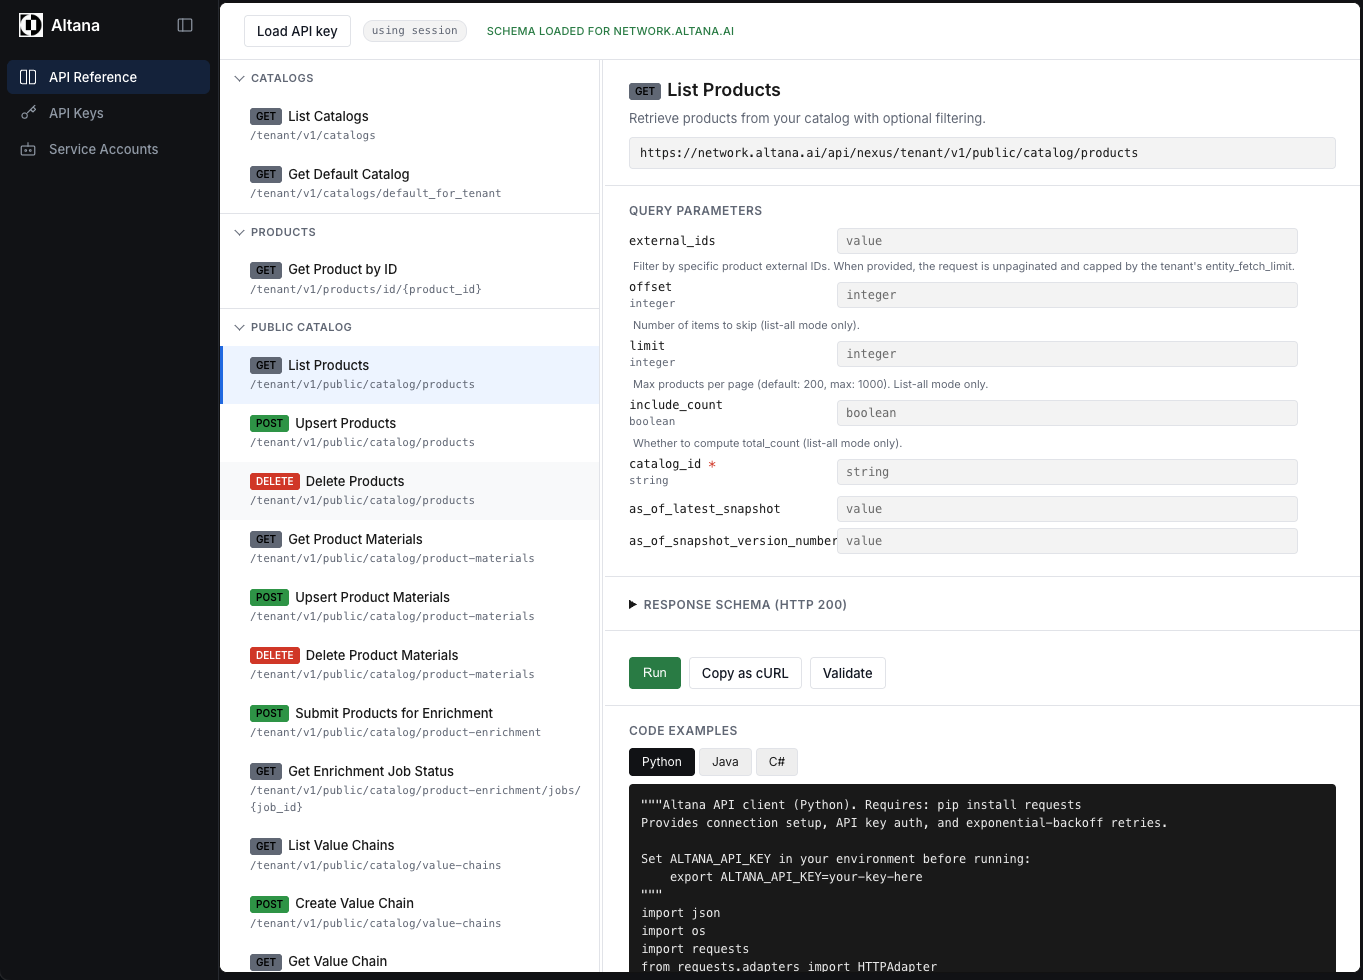
Task: Select Get Default Catalog endpoint
Action: coord(410,183)
